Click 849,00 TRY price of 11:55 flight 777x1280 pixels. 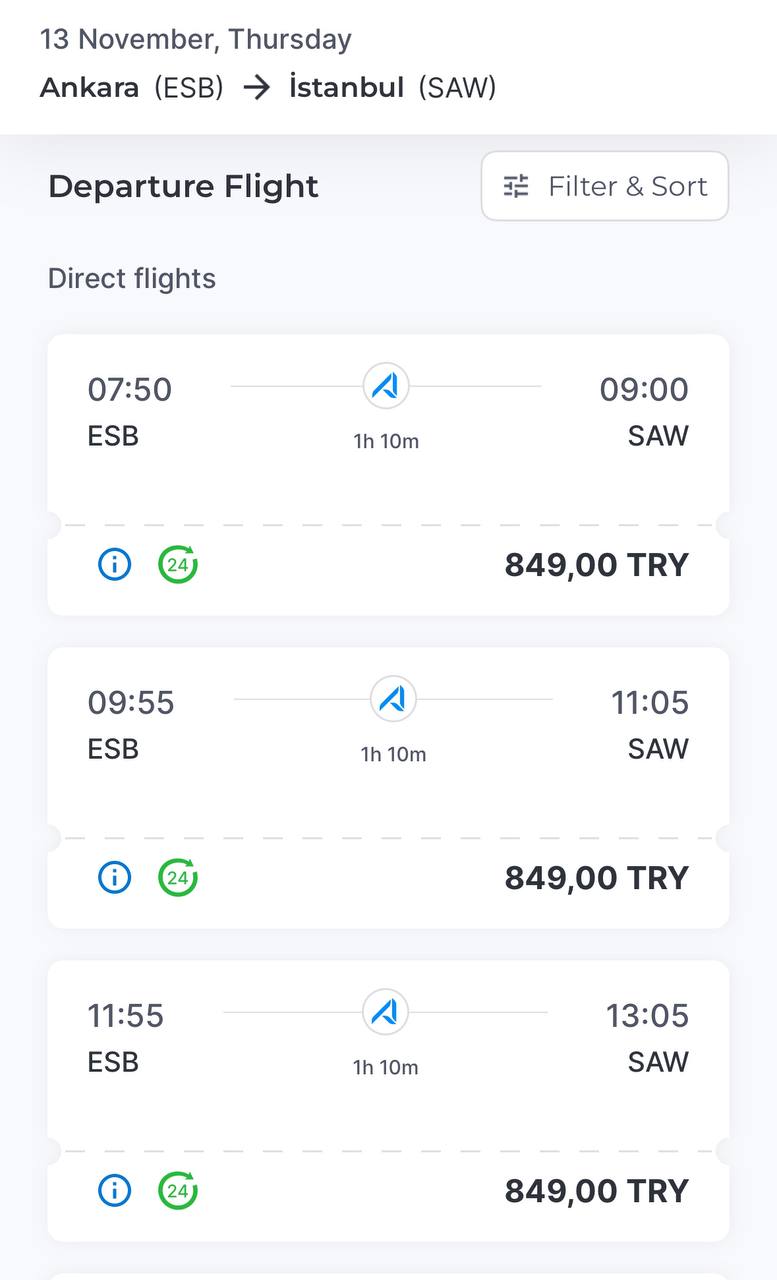(x=596, y=1191)
